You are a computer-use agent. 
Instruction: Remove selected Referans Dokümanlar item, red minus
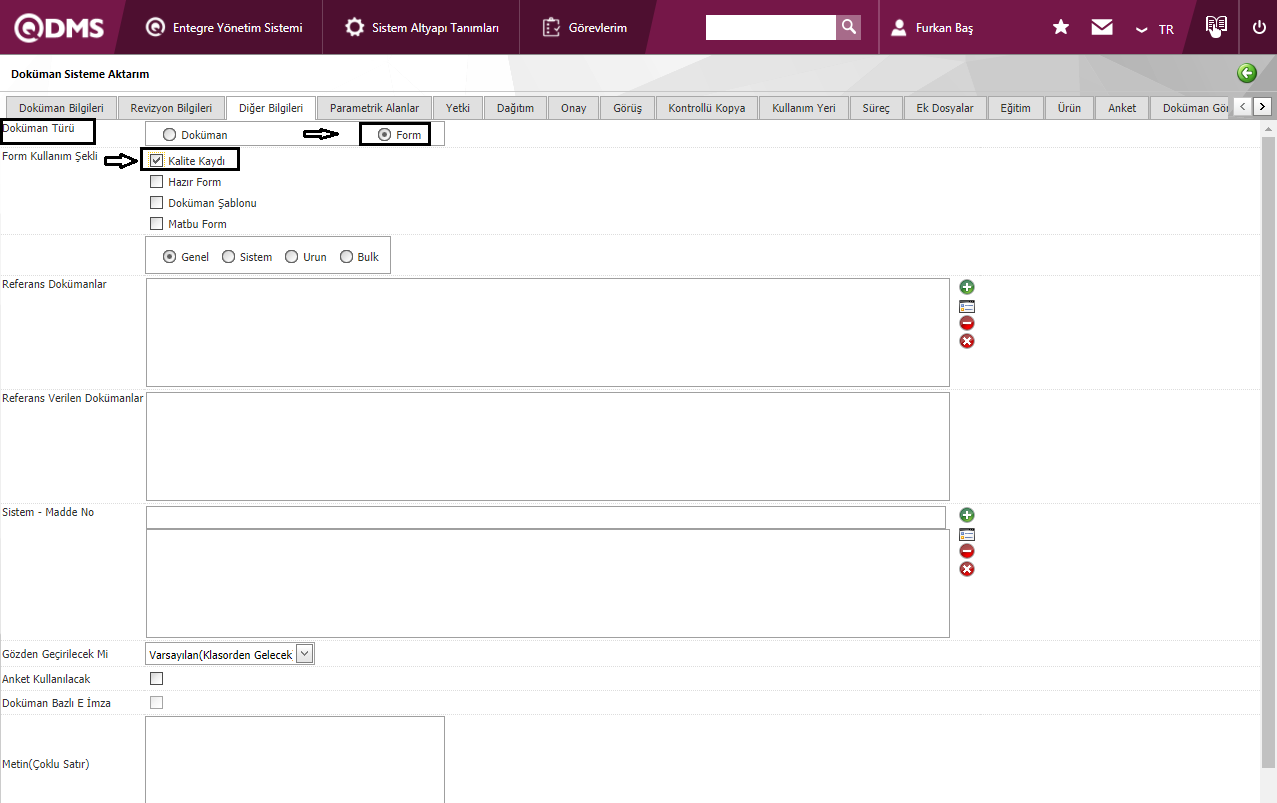pyautogui.click(x=967, y=323)
